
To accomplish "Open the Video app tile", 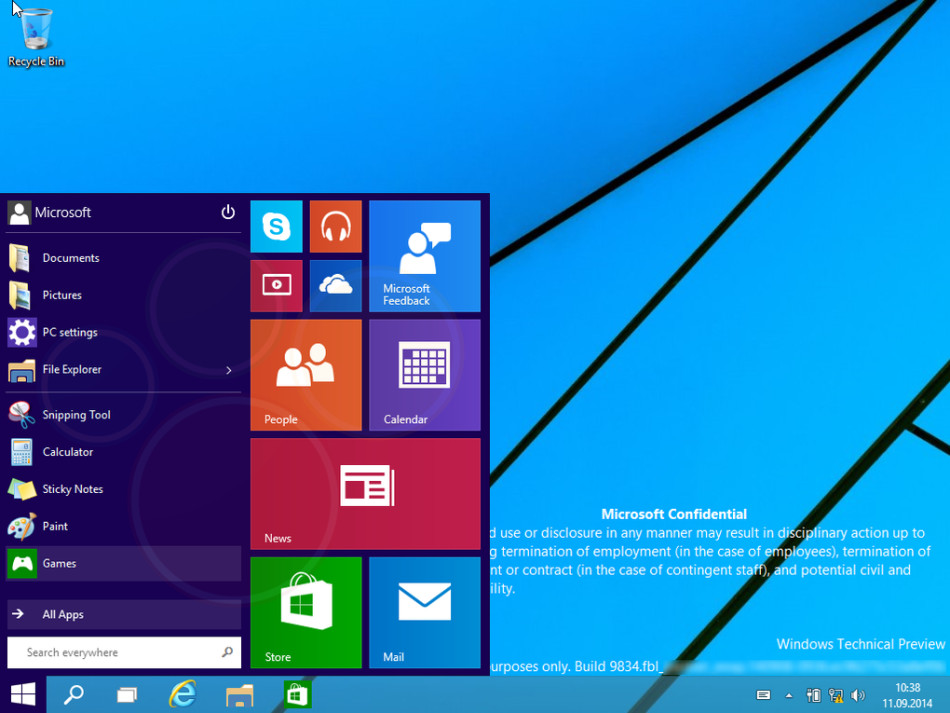I will click(x=276, y=286).
